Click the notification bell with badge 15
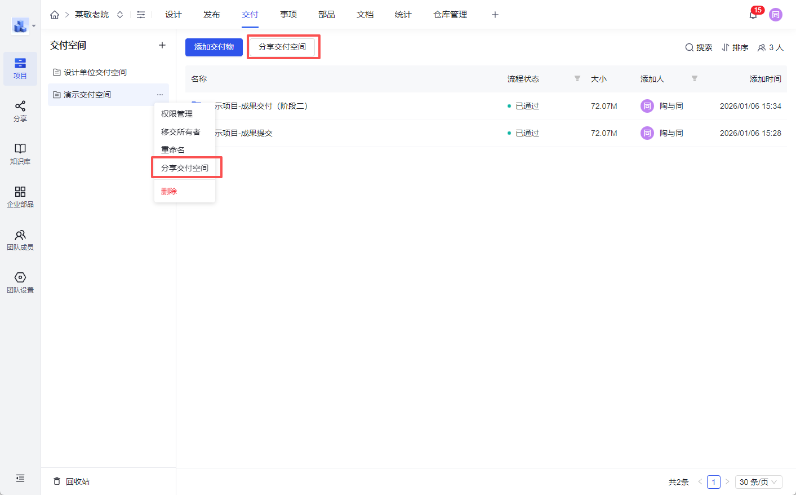796x495 pixels. [753, 15]
